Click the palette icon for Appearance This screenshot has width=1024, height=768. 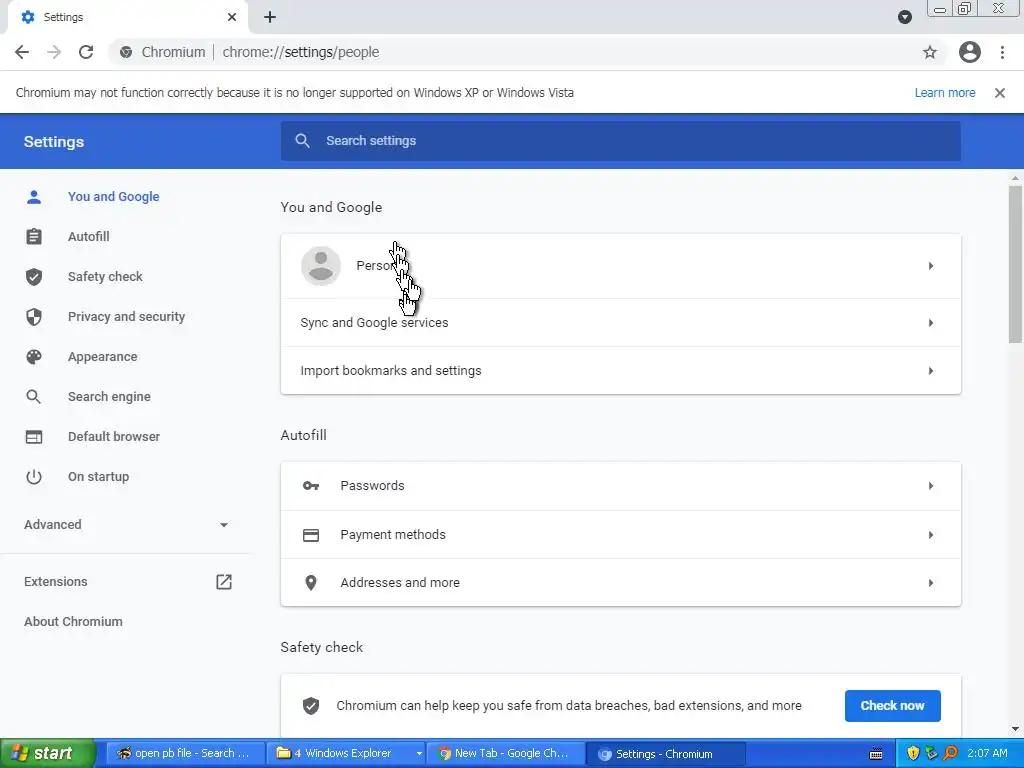point(34,357)
